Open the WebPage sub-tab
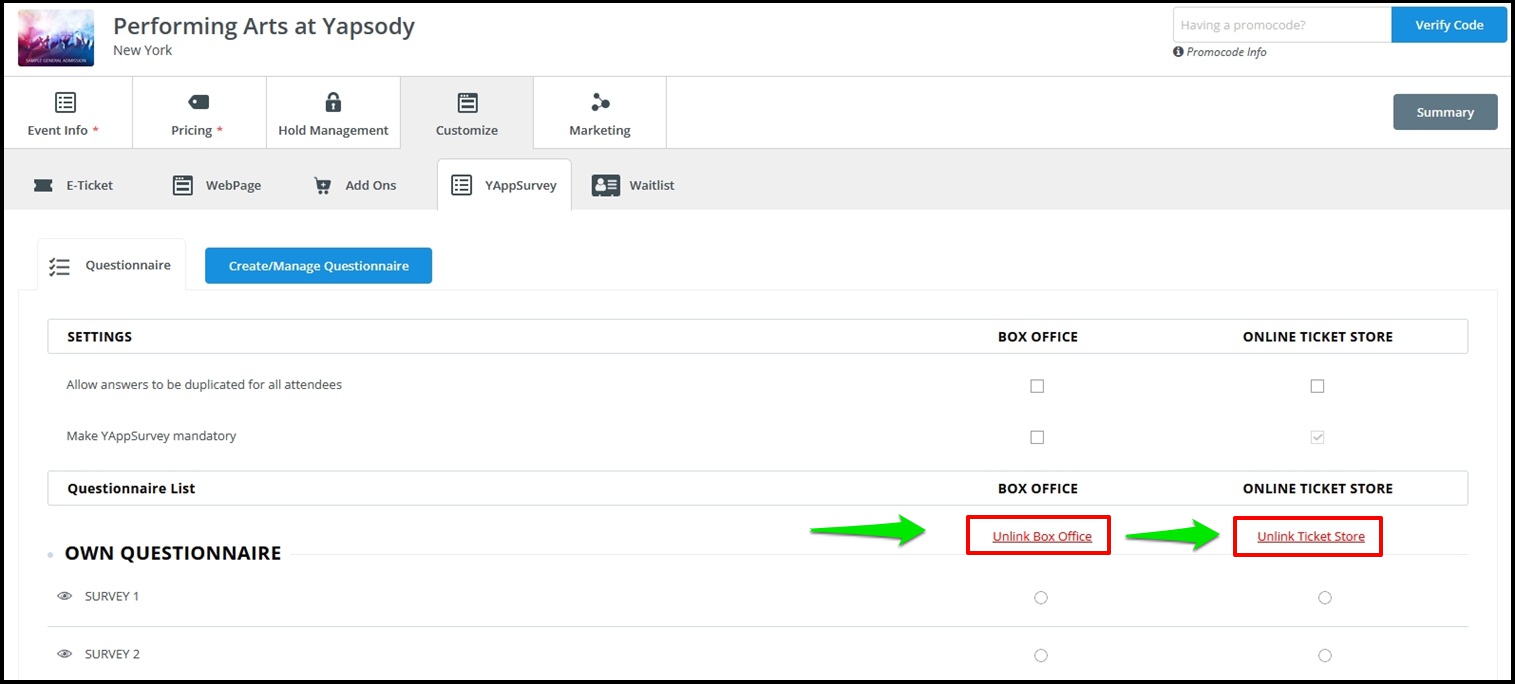This screenshot has width=1515, height=684. point(217,185)
